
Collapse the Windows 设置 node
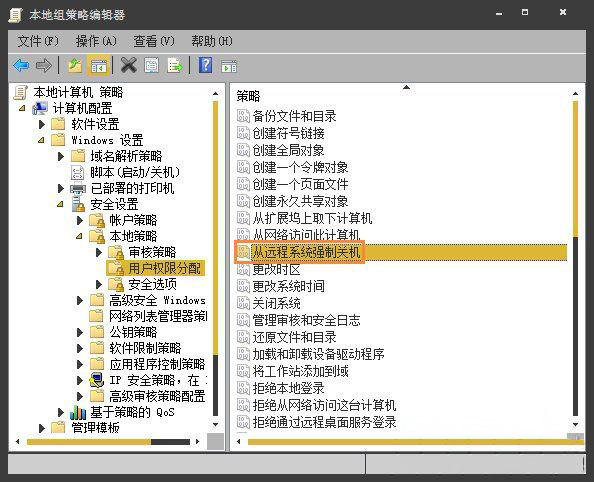click(x=41, y=140)
